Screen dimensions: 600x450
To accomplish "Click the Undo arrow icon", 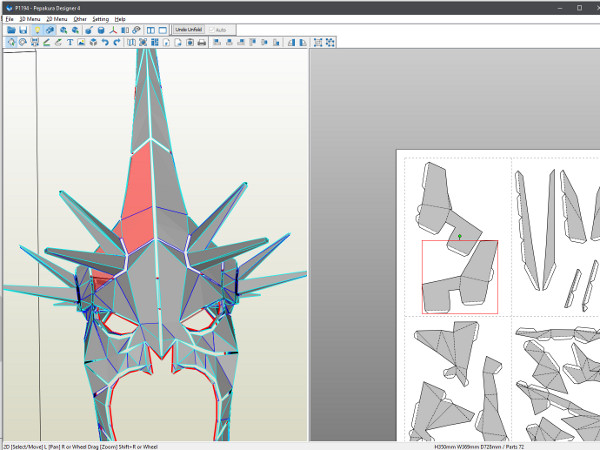I will (x=105, y=42).
